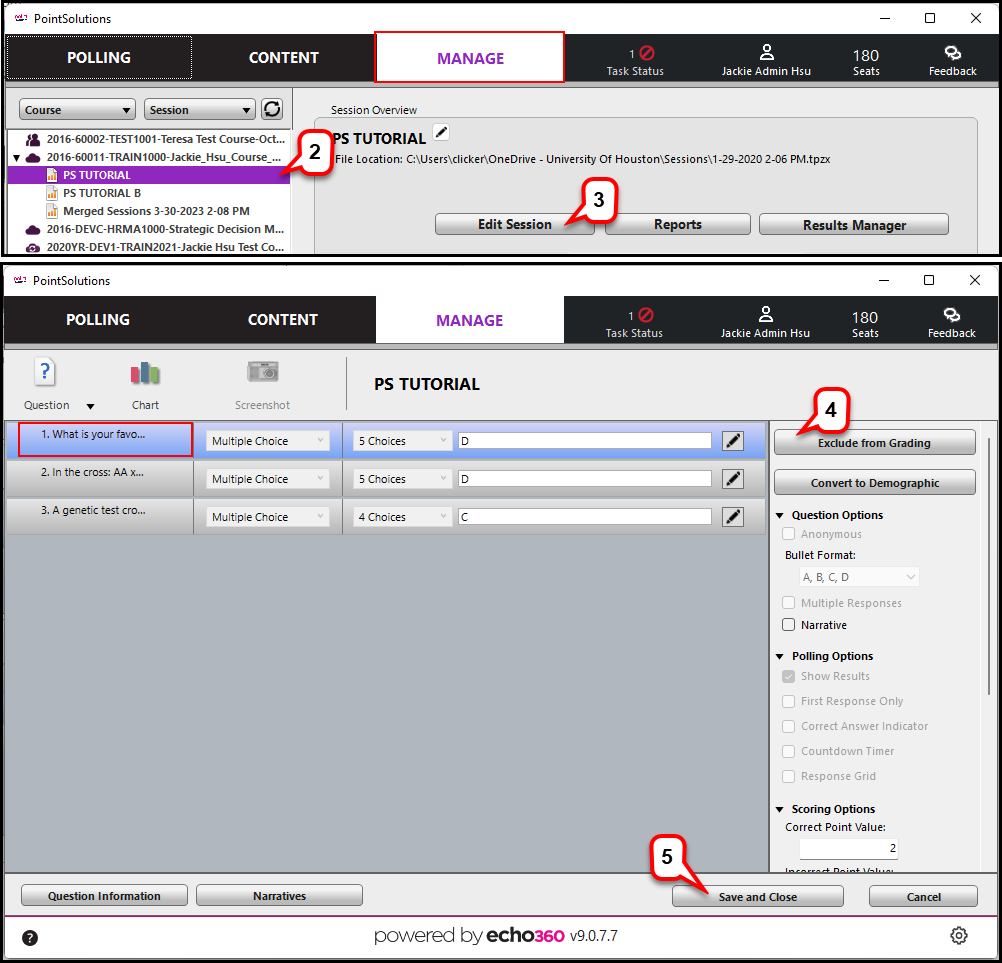Click the help question mark icon at bottom left
The image size is (1002, 963).
coord(30,938)
